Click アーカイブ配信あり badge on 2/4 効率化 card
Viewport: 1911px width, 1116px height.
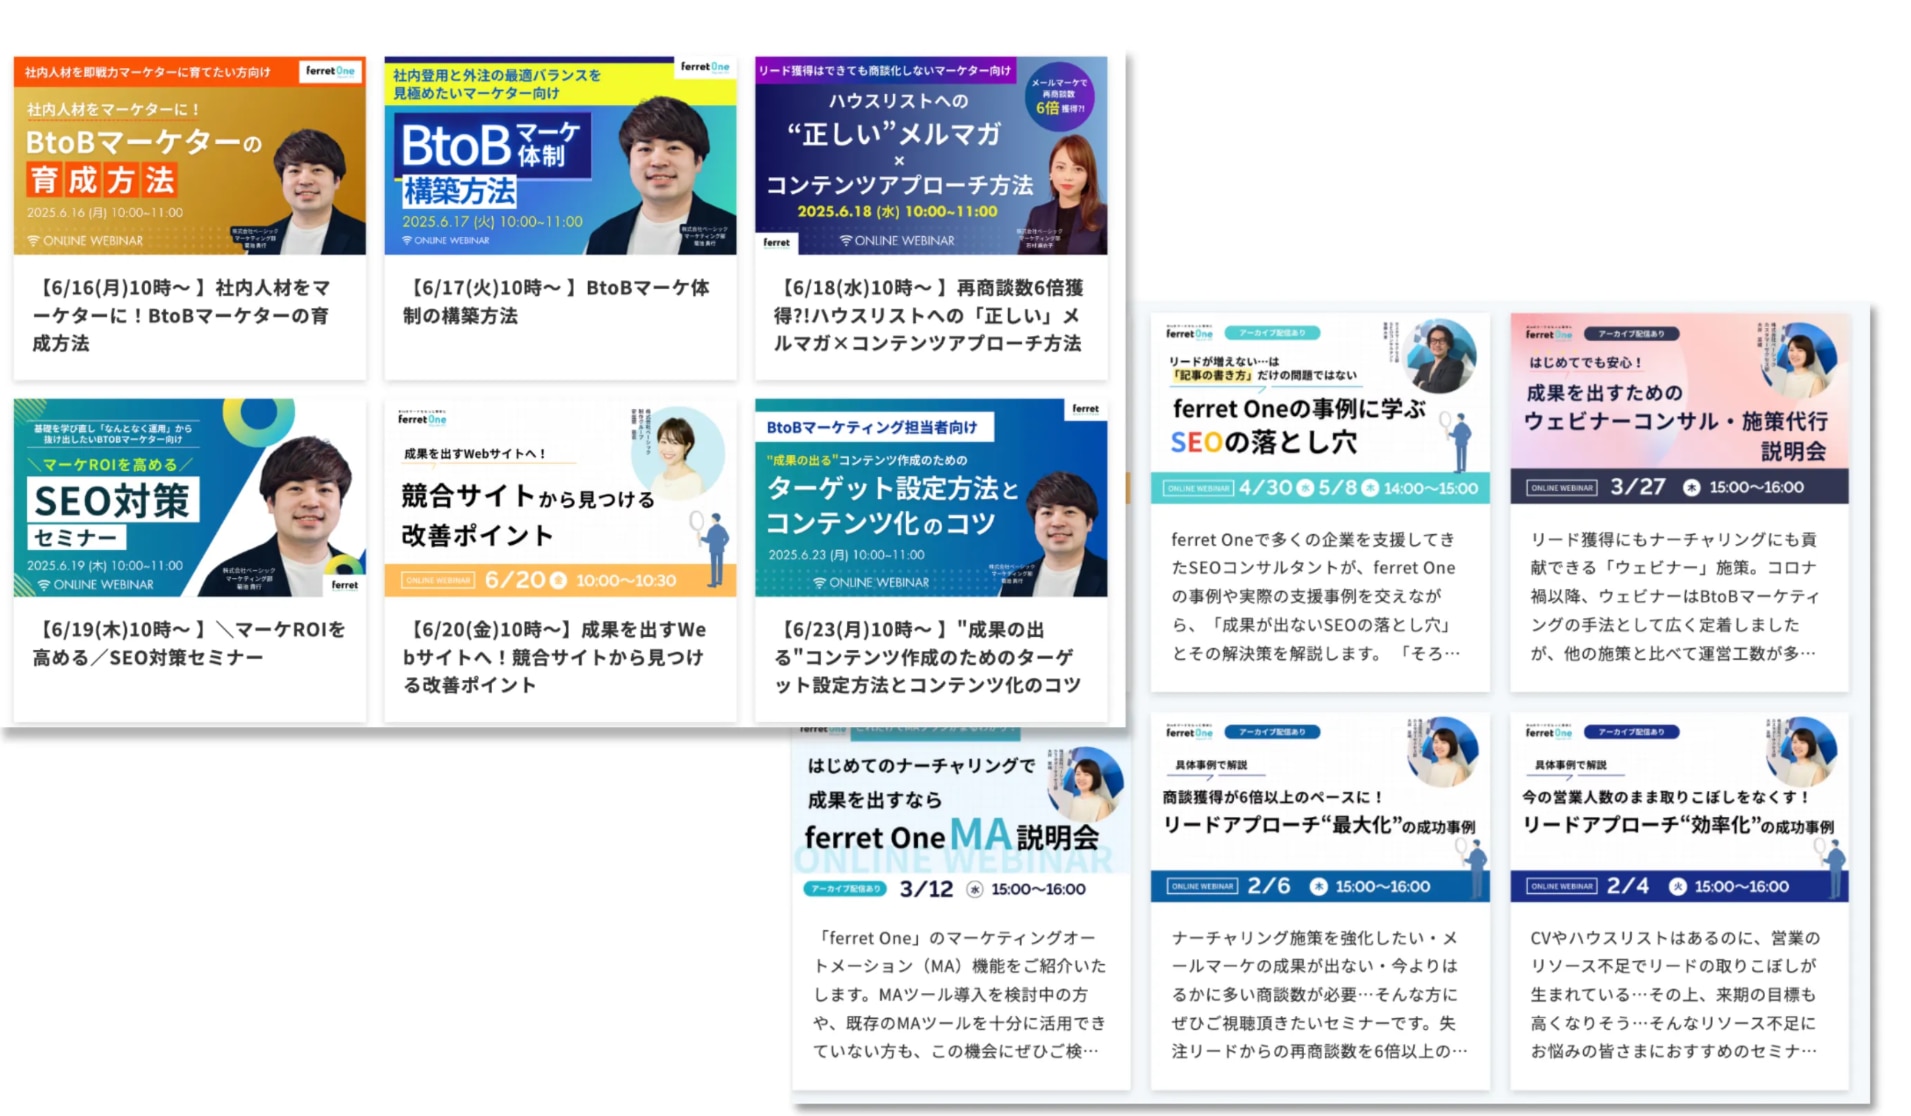1631,732
